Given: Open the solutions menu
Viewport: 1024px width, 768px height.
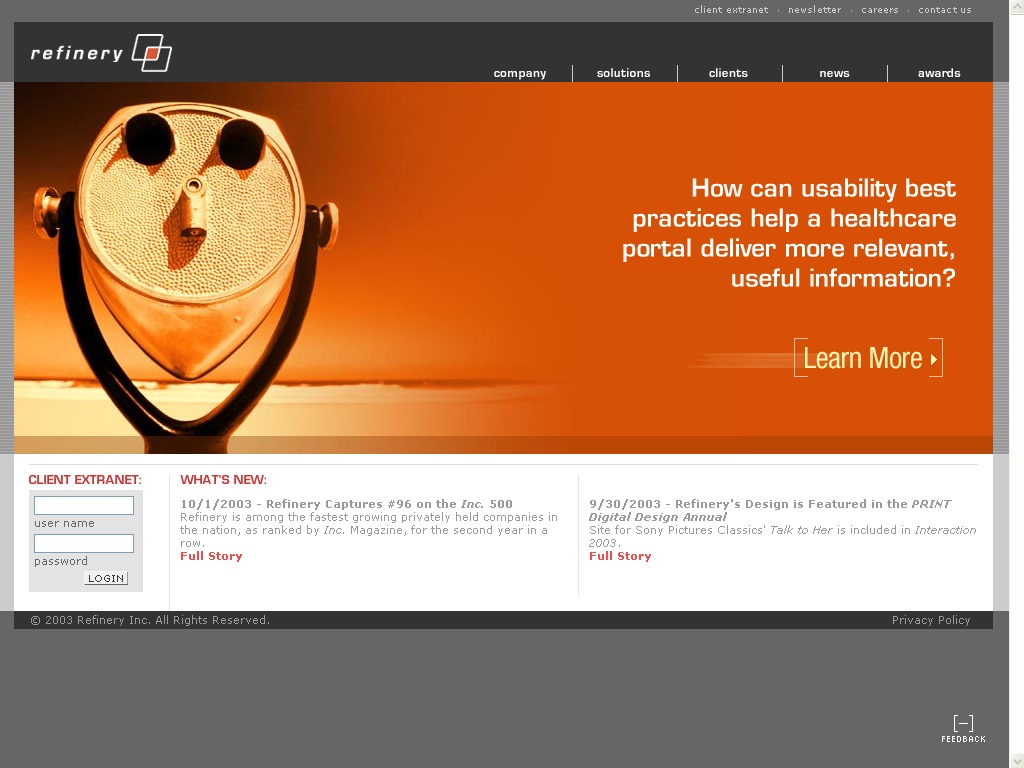Looking at the screenshot, I should click(623, 73).
